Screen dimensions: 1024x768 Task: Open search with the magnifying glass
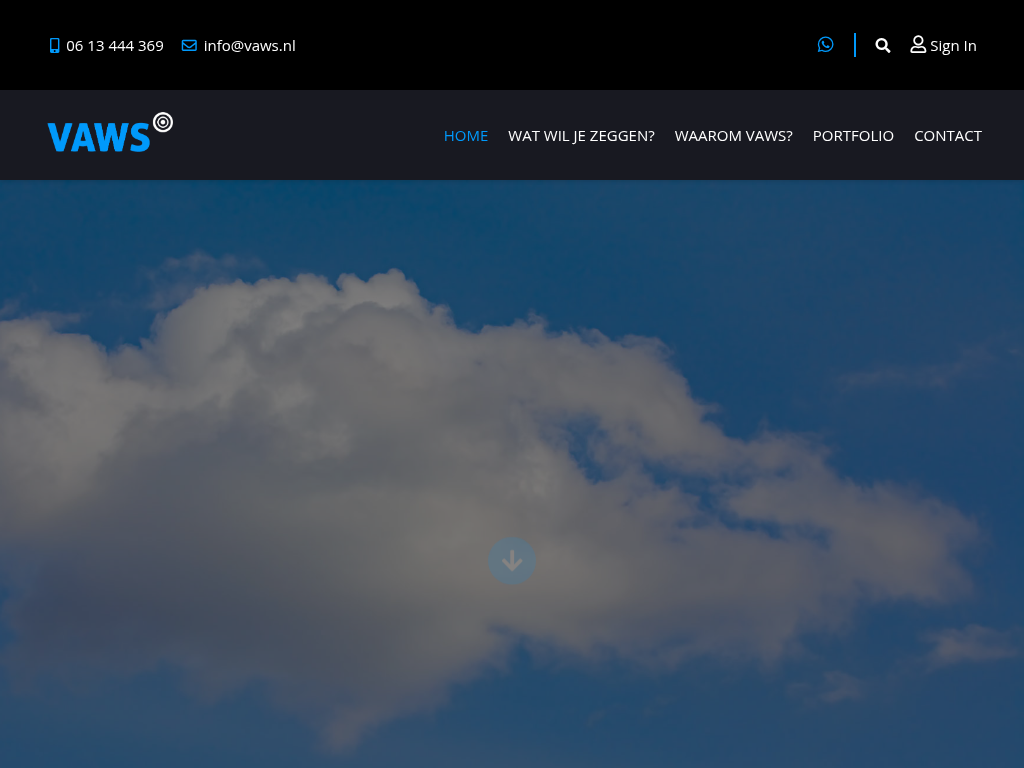coord(883,46)
